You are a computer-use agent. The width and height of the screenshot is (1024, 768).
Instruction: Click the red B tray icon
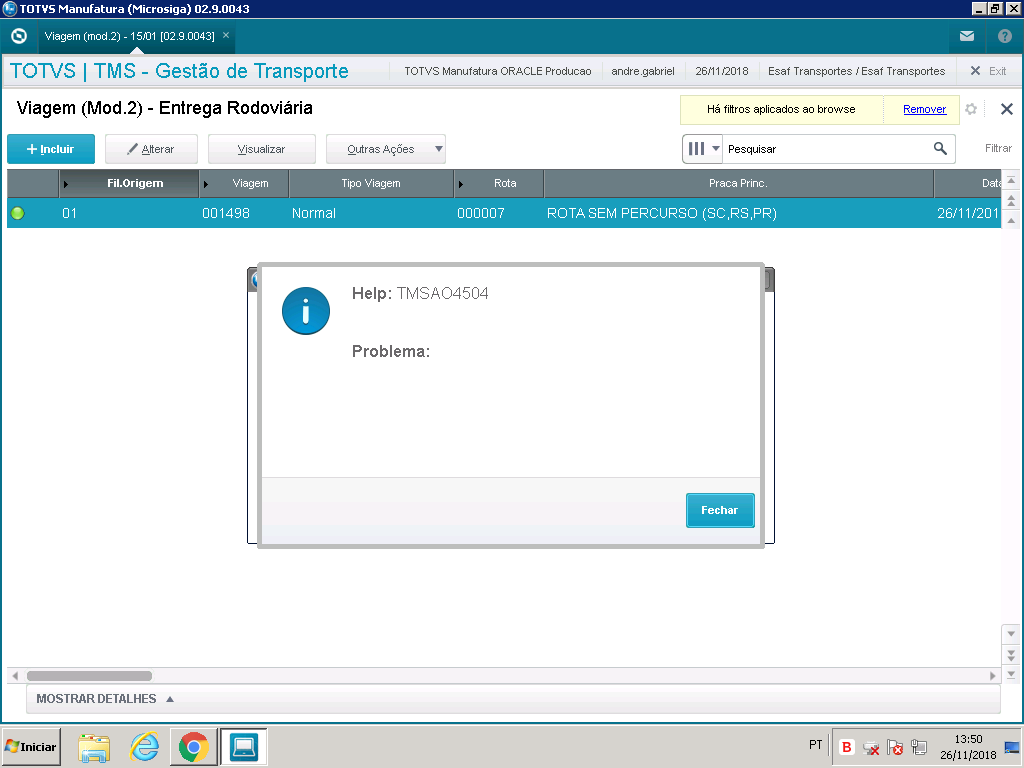pyautogui.click(x=846, y=747)
